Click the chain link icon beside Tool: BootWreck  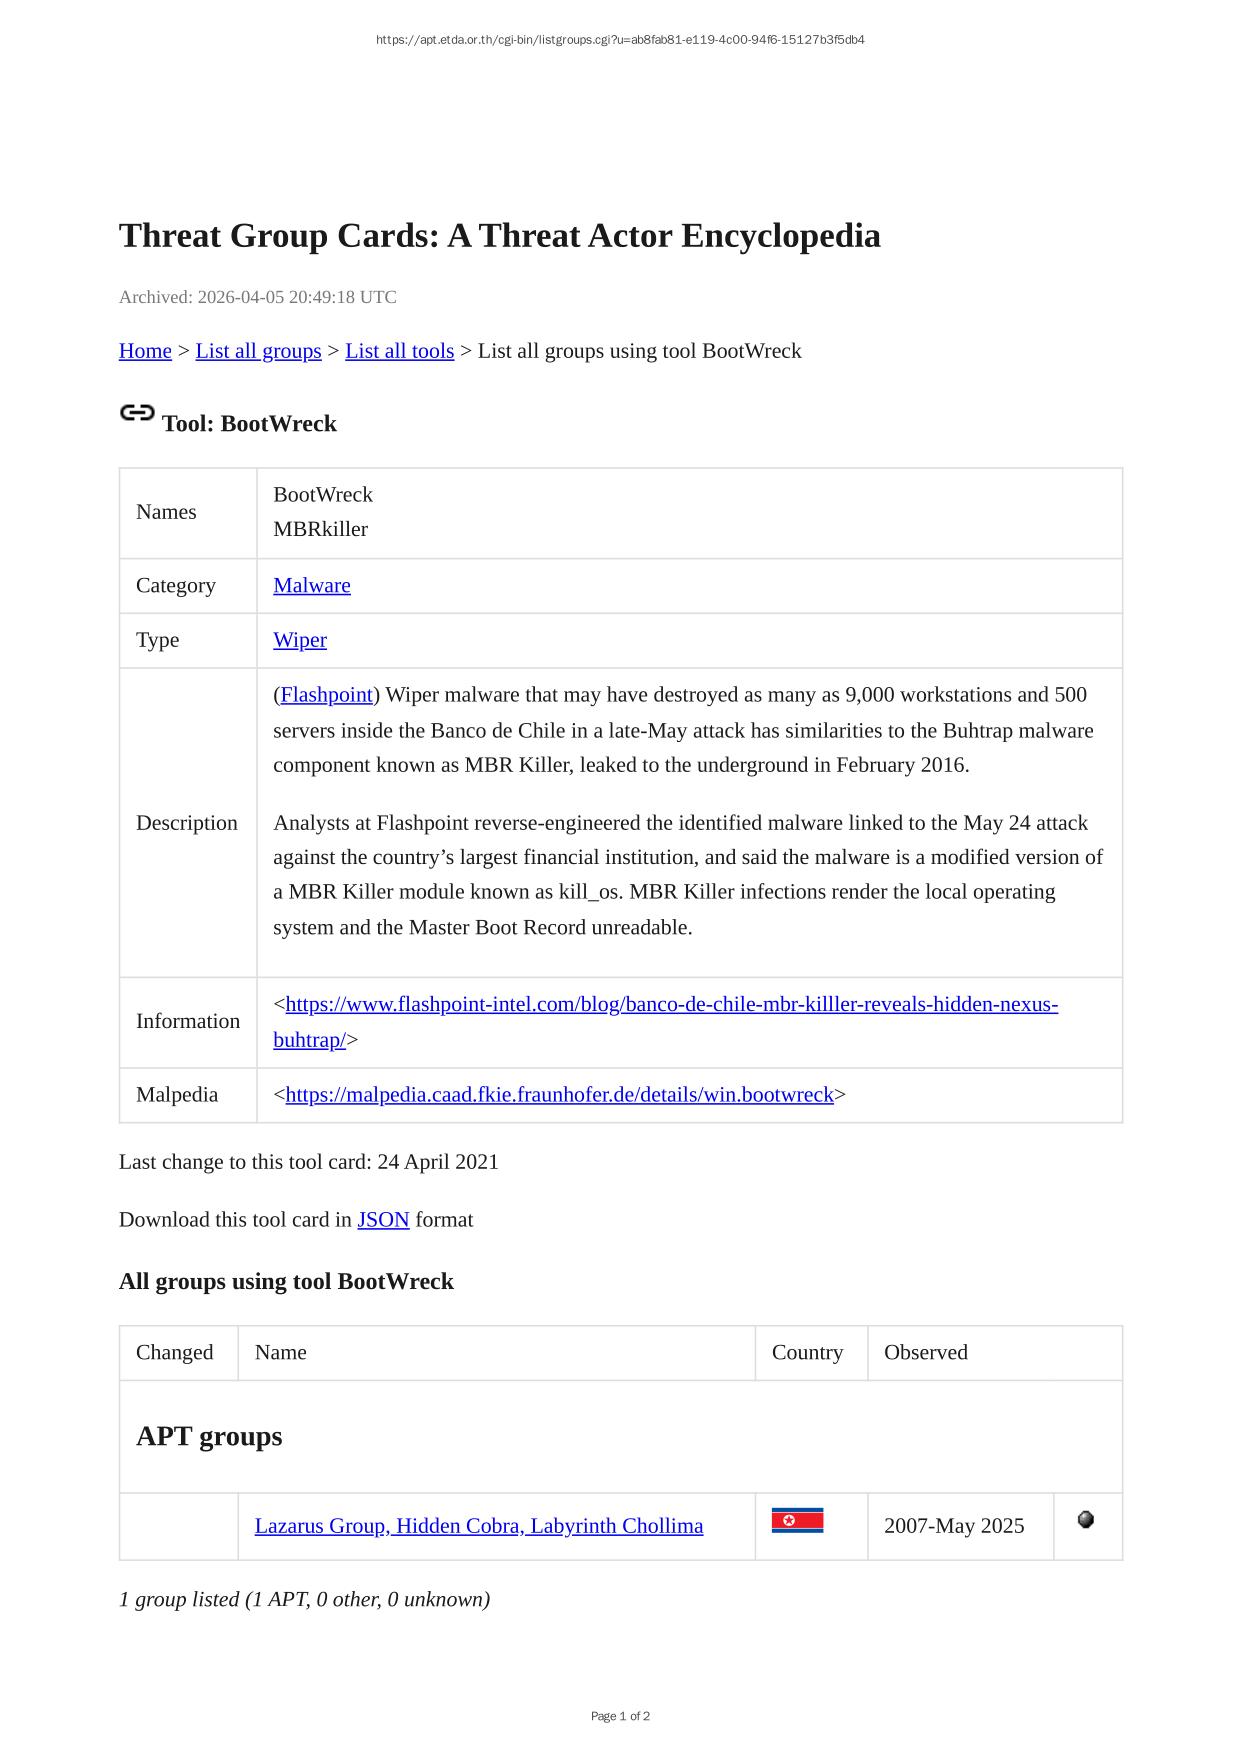pos(136,413)
